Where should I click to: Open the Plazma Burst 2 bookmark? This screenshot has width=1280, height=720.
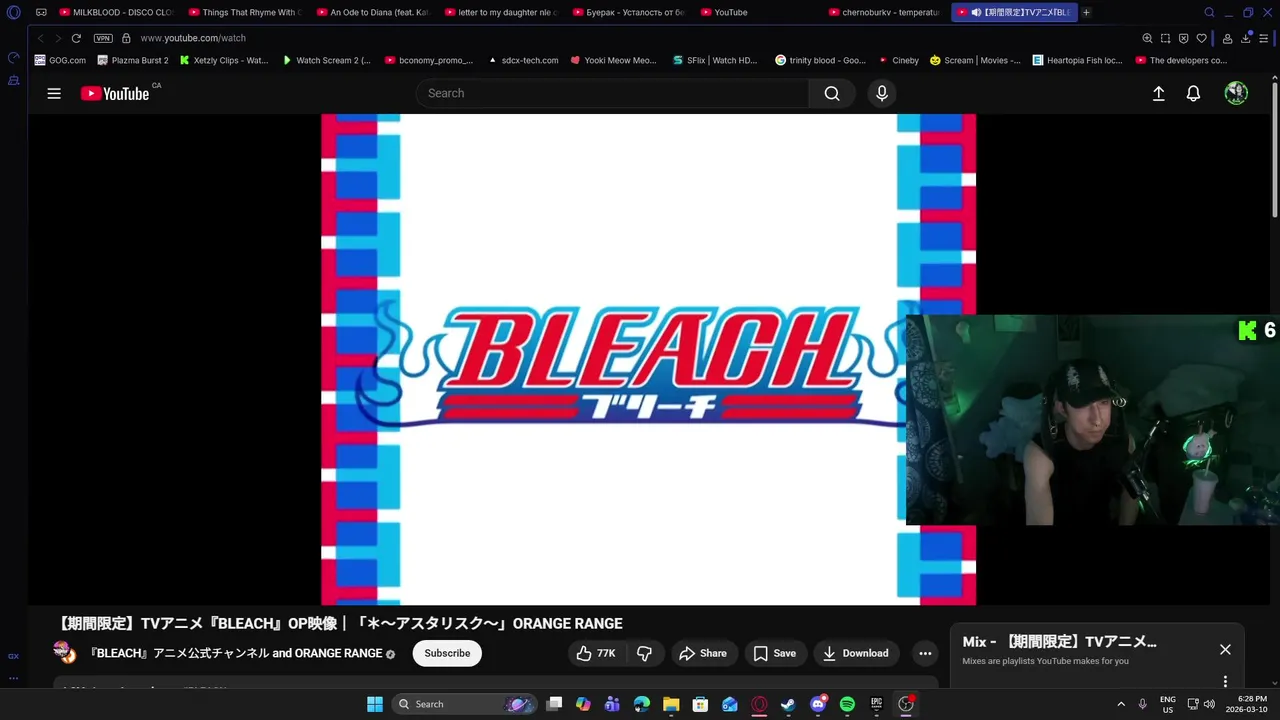tap(132, 60)
